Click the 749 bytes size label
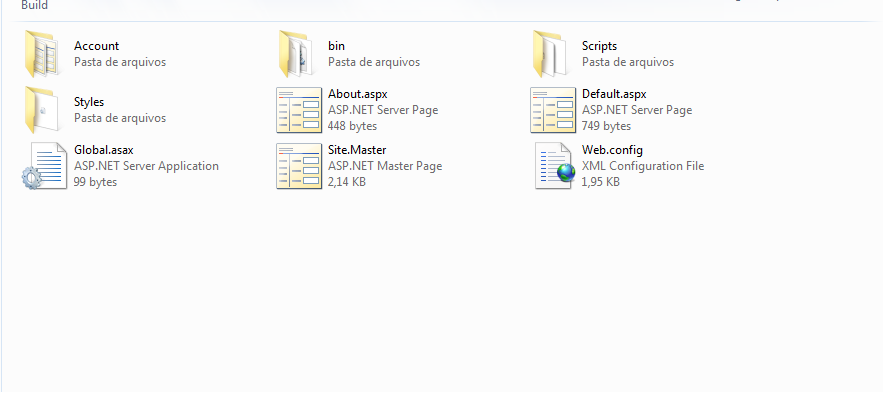883x400 pixels. (x=606, y=126)
